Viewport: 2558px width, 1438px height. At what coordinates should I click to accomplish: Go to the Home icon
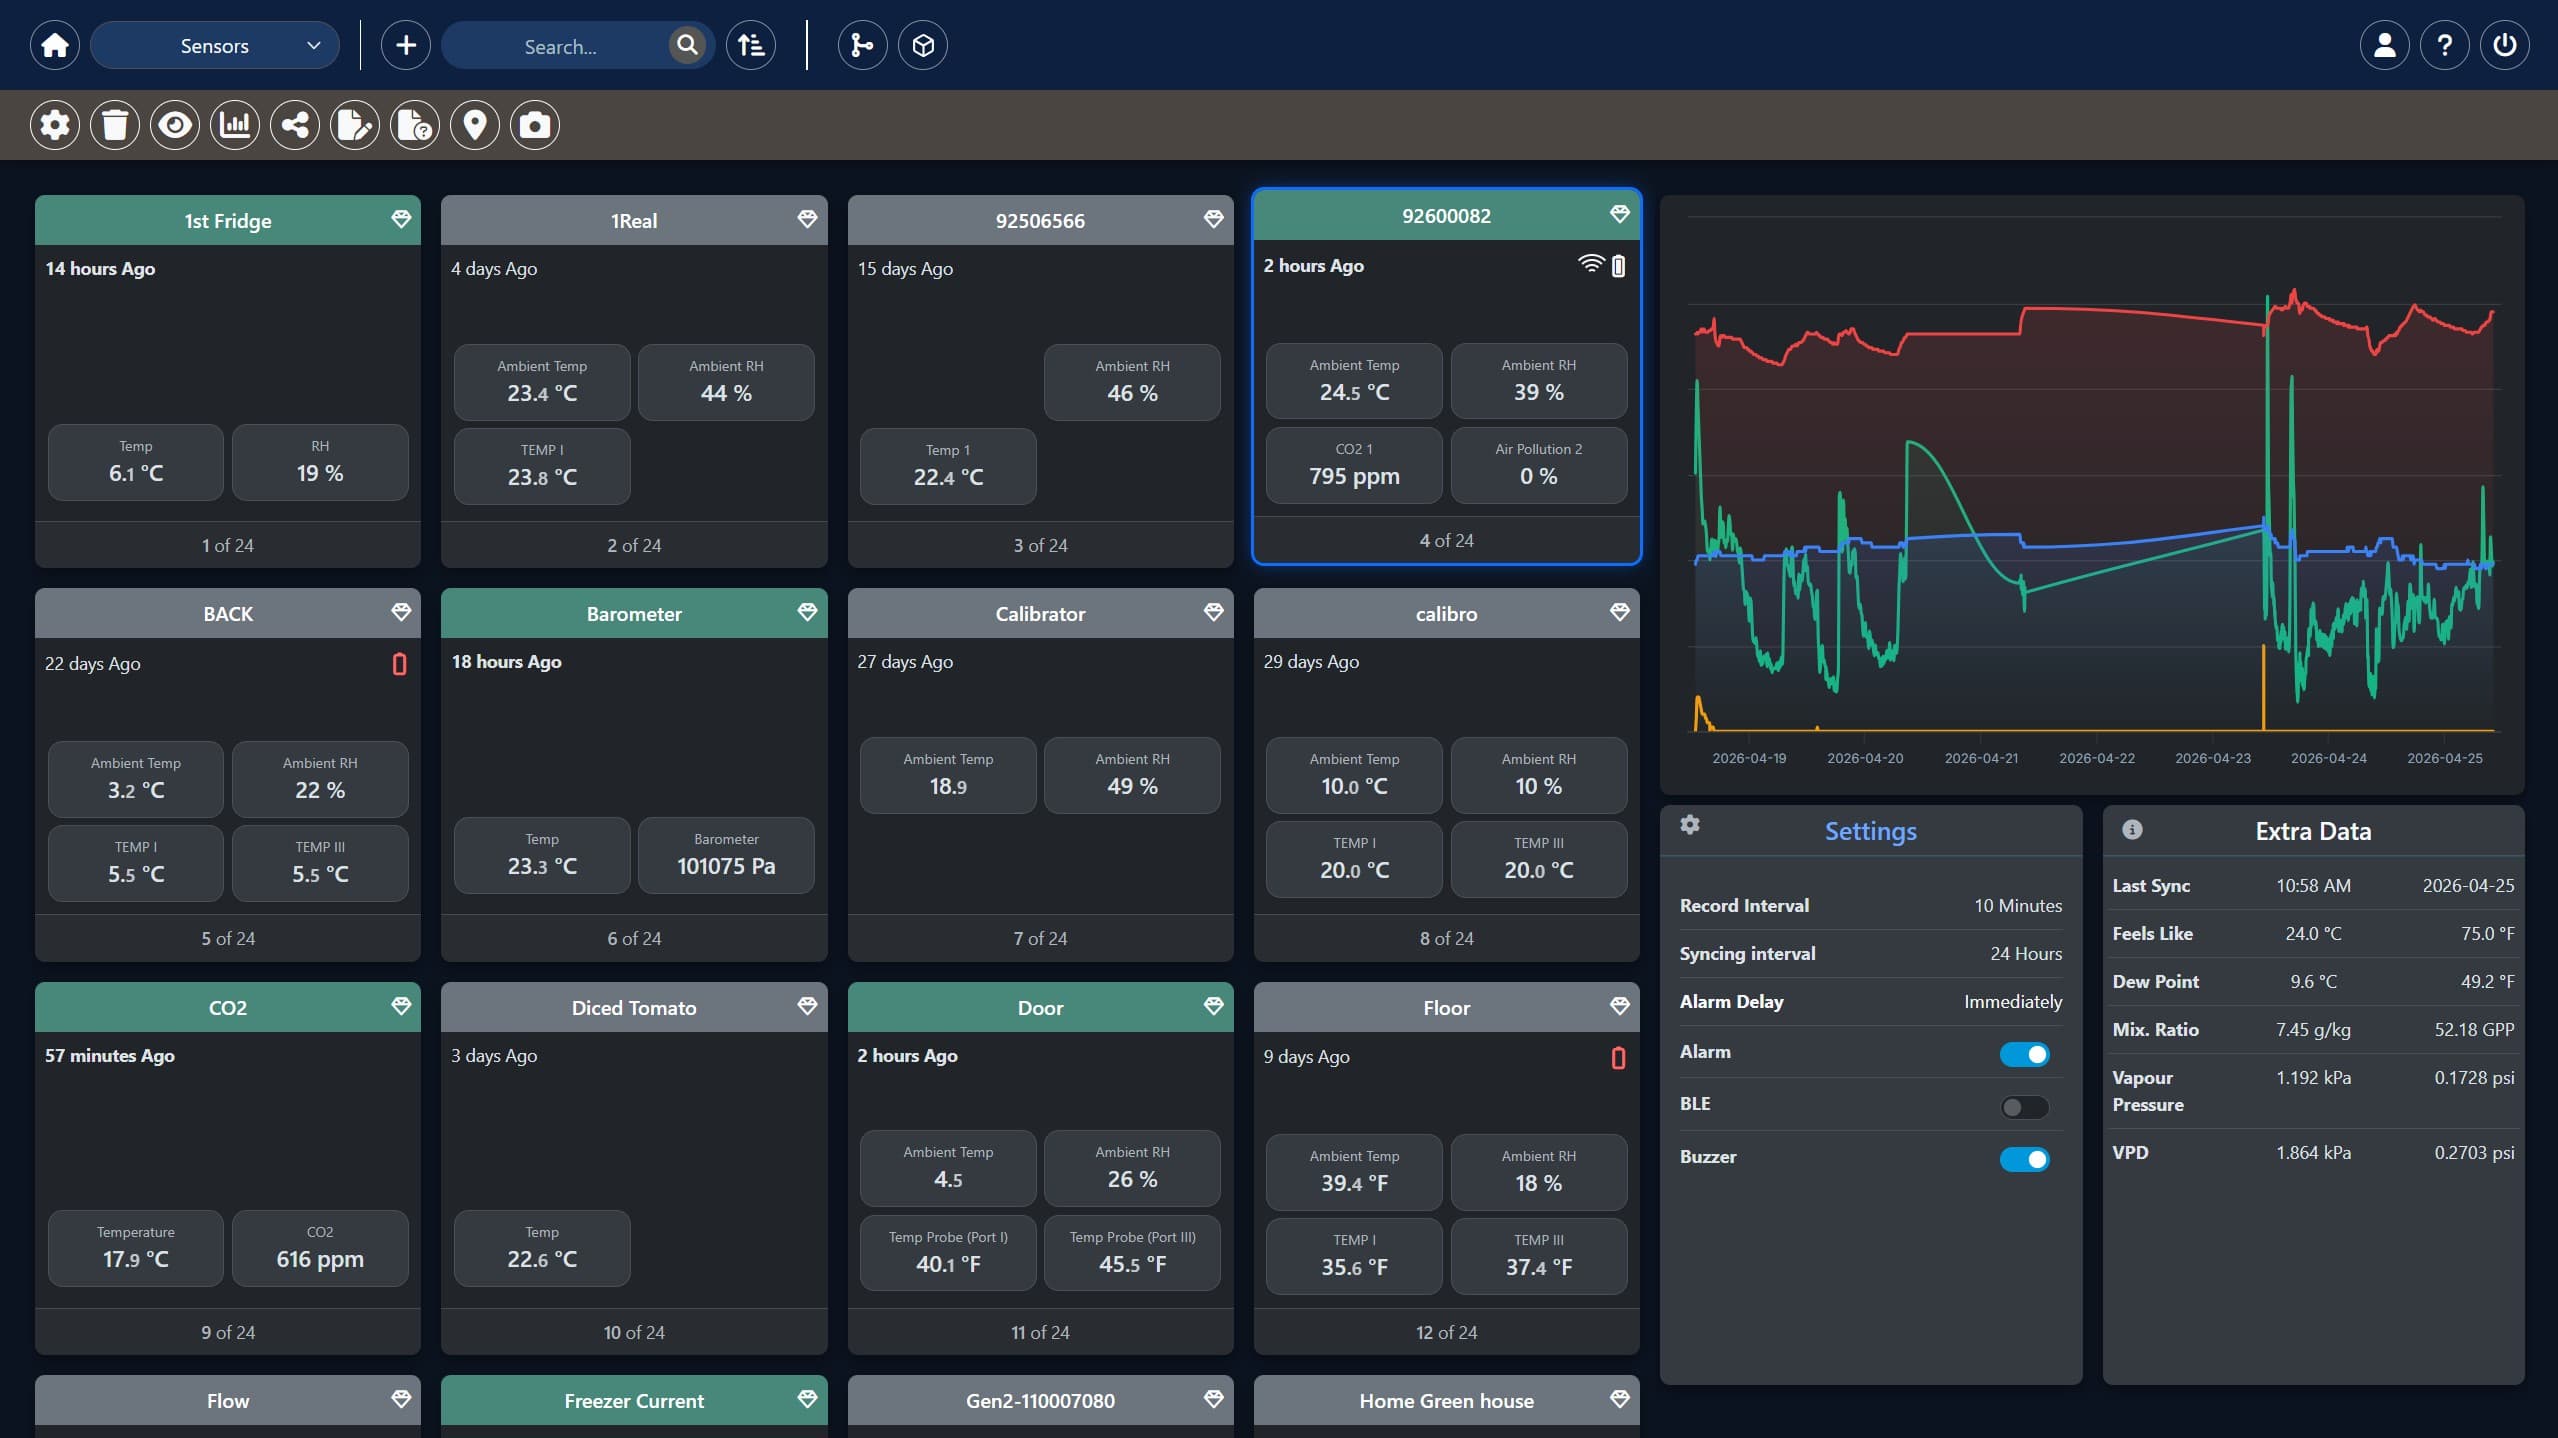pos(55,45)
